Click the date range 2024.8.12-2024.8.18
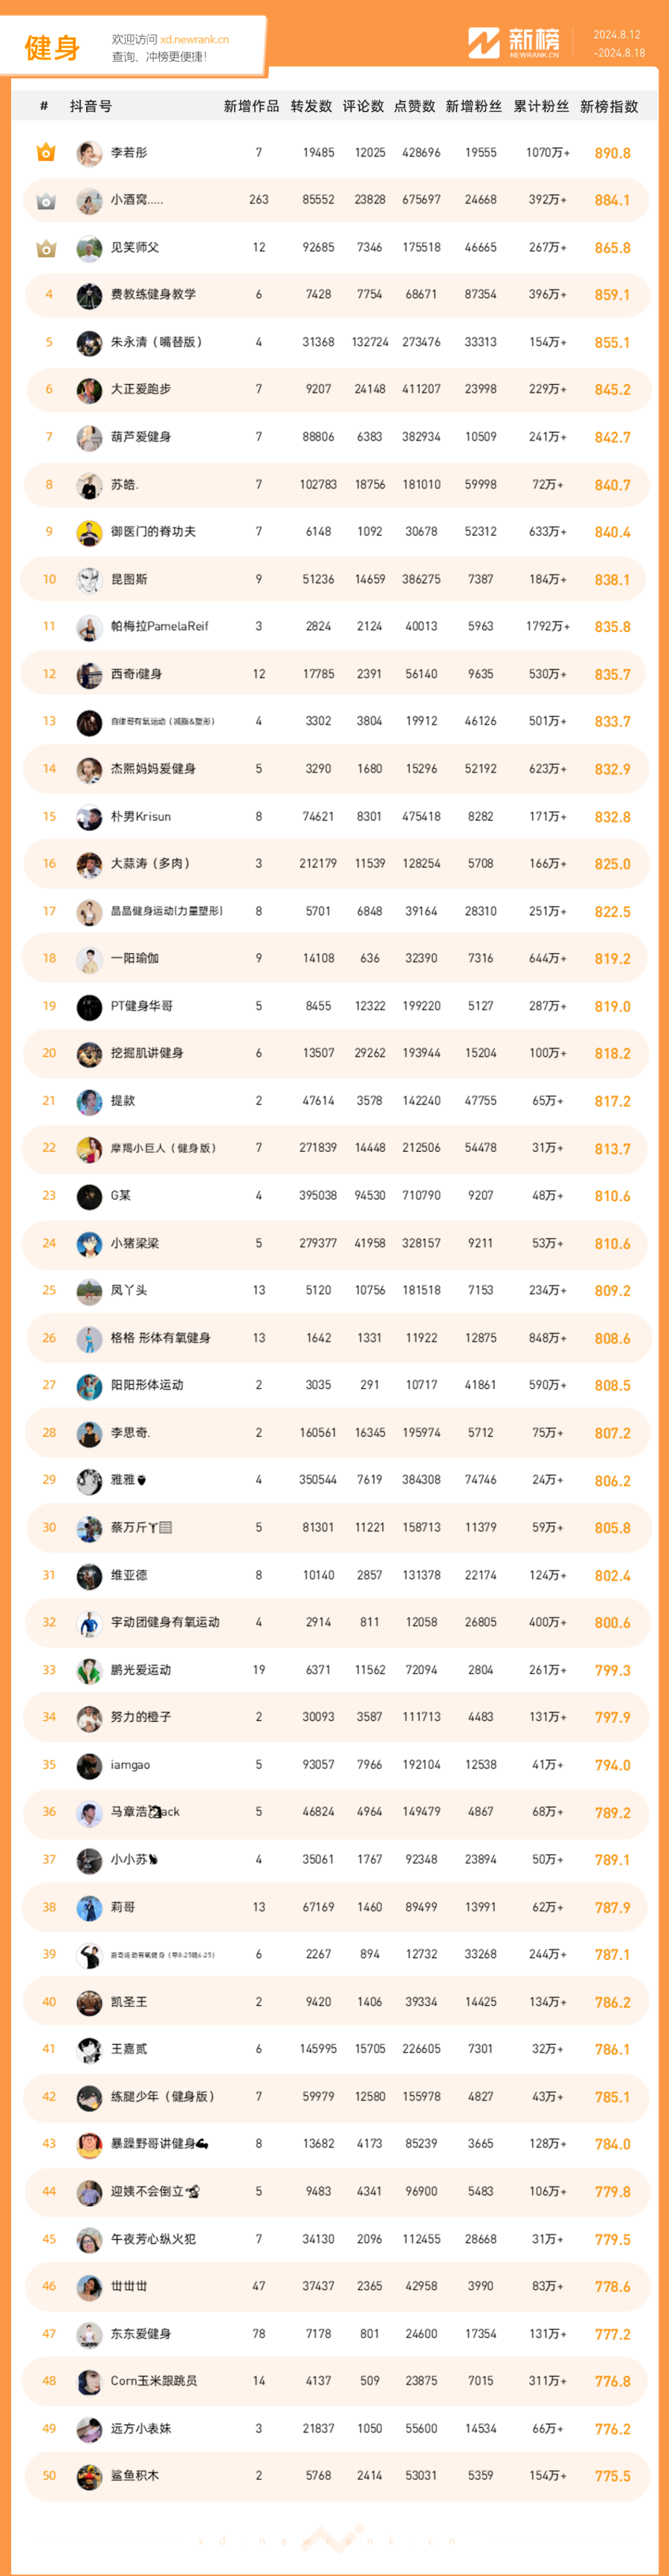This screenshot has width=669, height=2576. point(618,44)
